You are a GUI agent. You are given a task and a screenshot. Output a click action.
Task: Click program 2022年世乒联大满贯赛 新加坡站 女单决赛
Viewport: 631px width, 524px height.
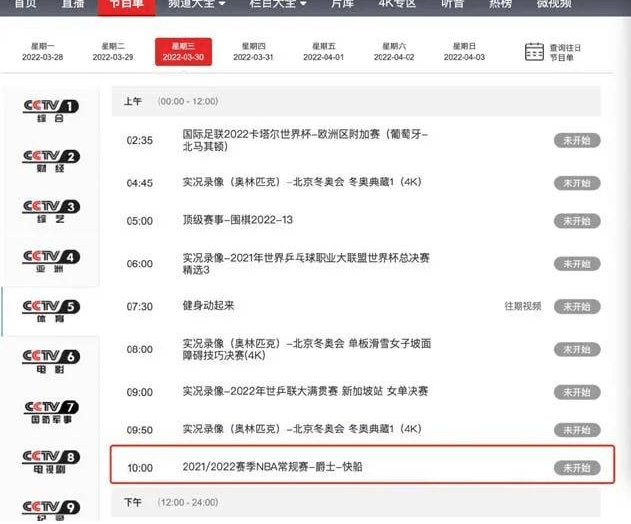click(305, 392)
